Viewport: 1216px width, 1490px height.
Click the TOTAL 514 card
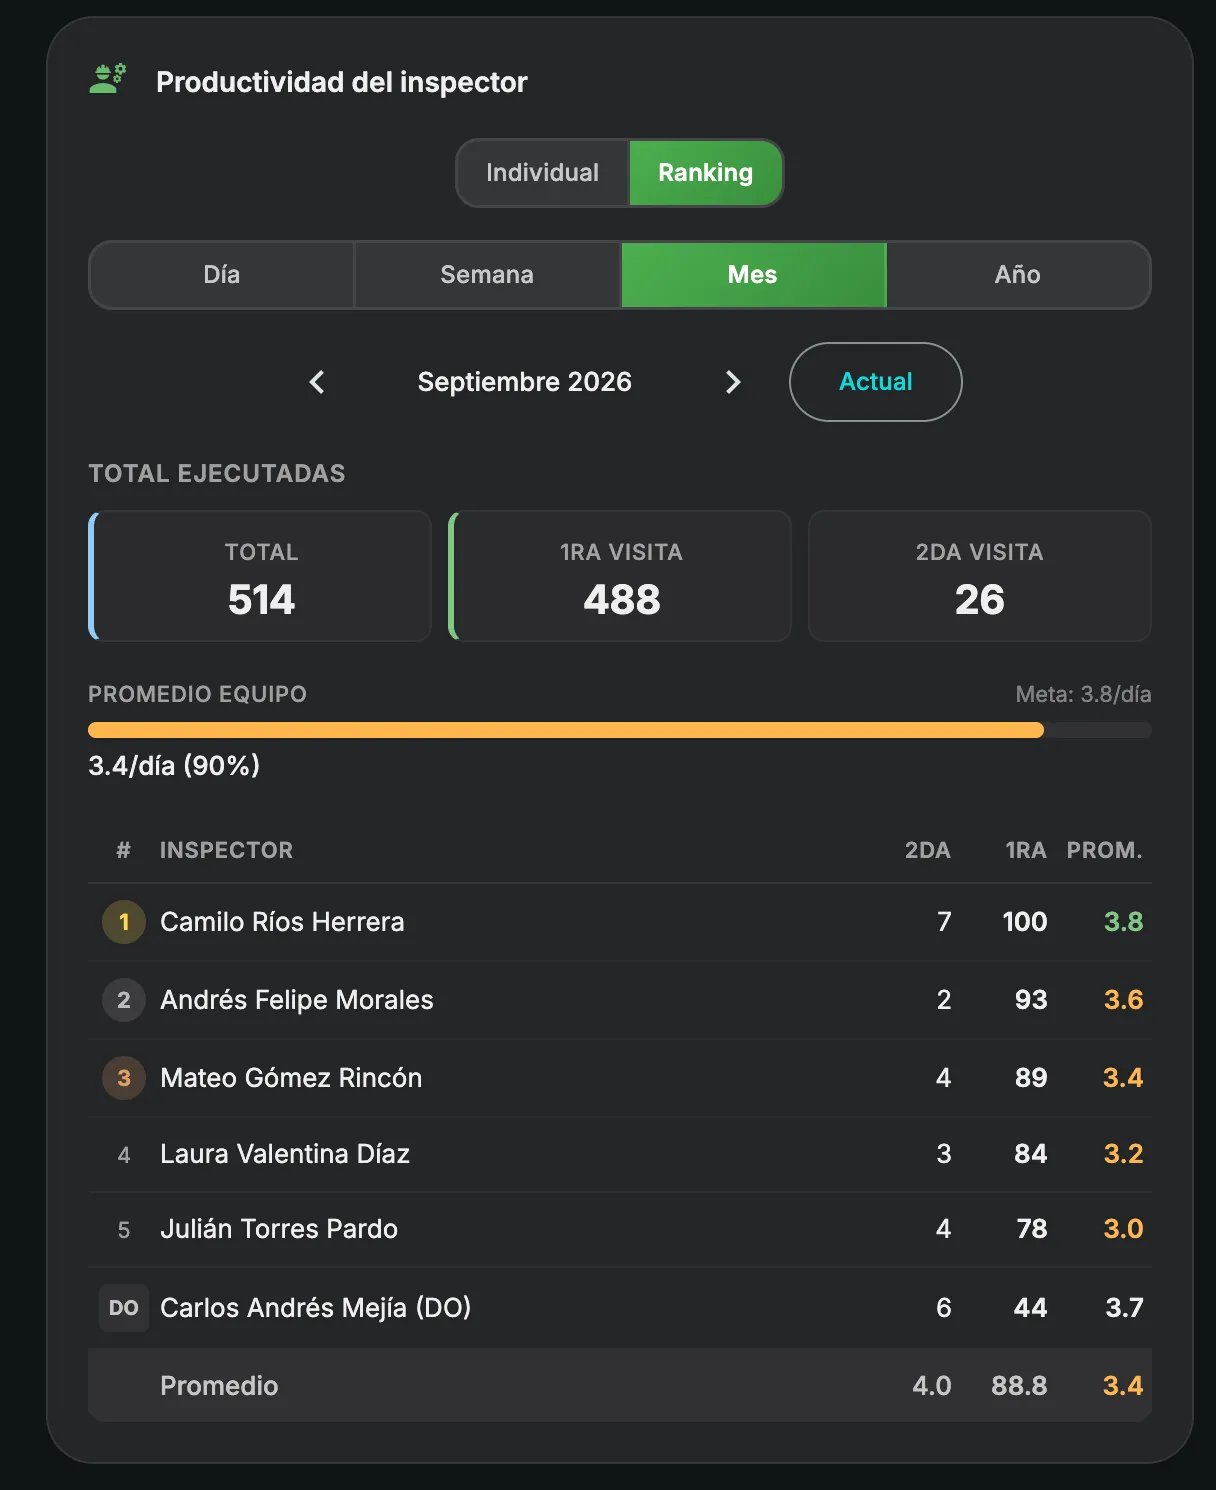pyautogui.click(x=260, y=576)
